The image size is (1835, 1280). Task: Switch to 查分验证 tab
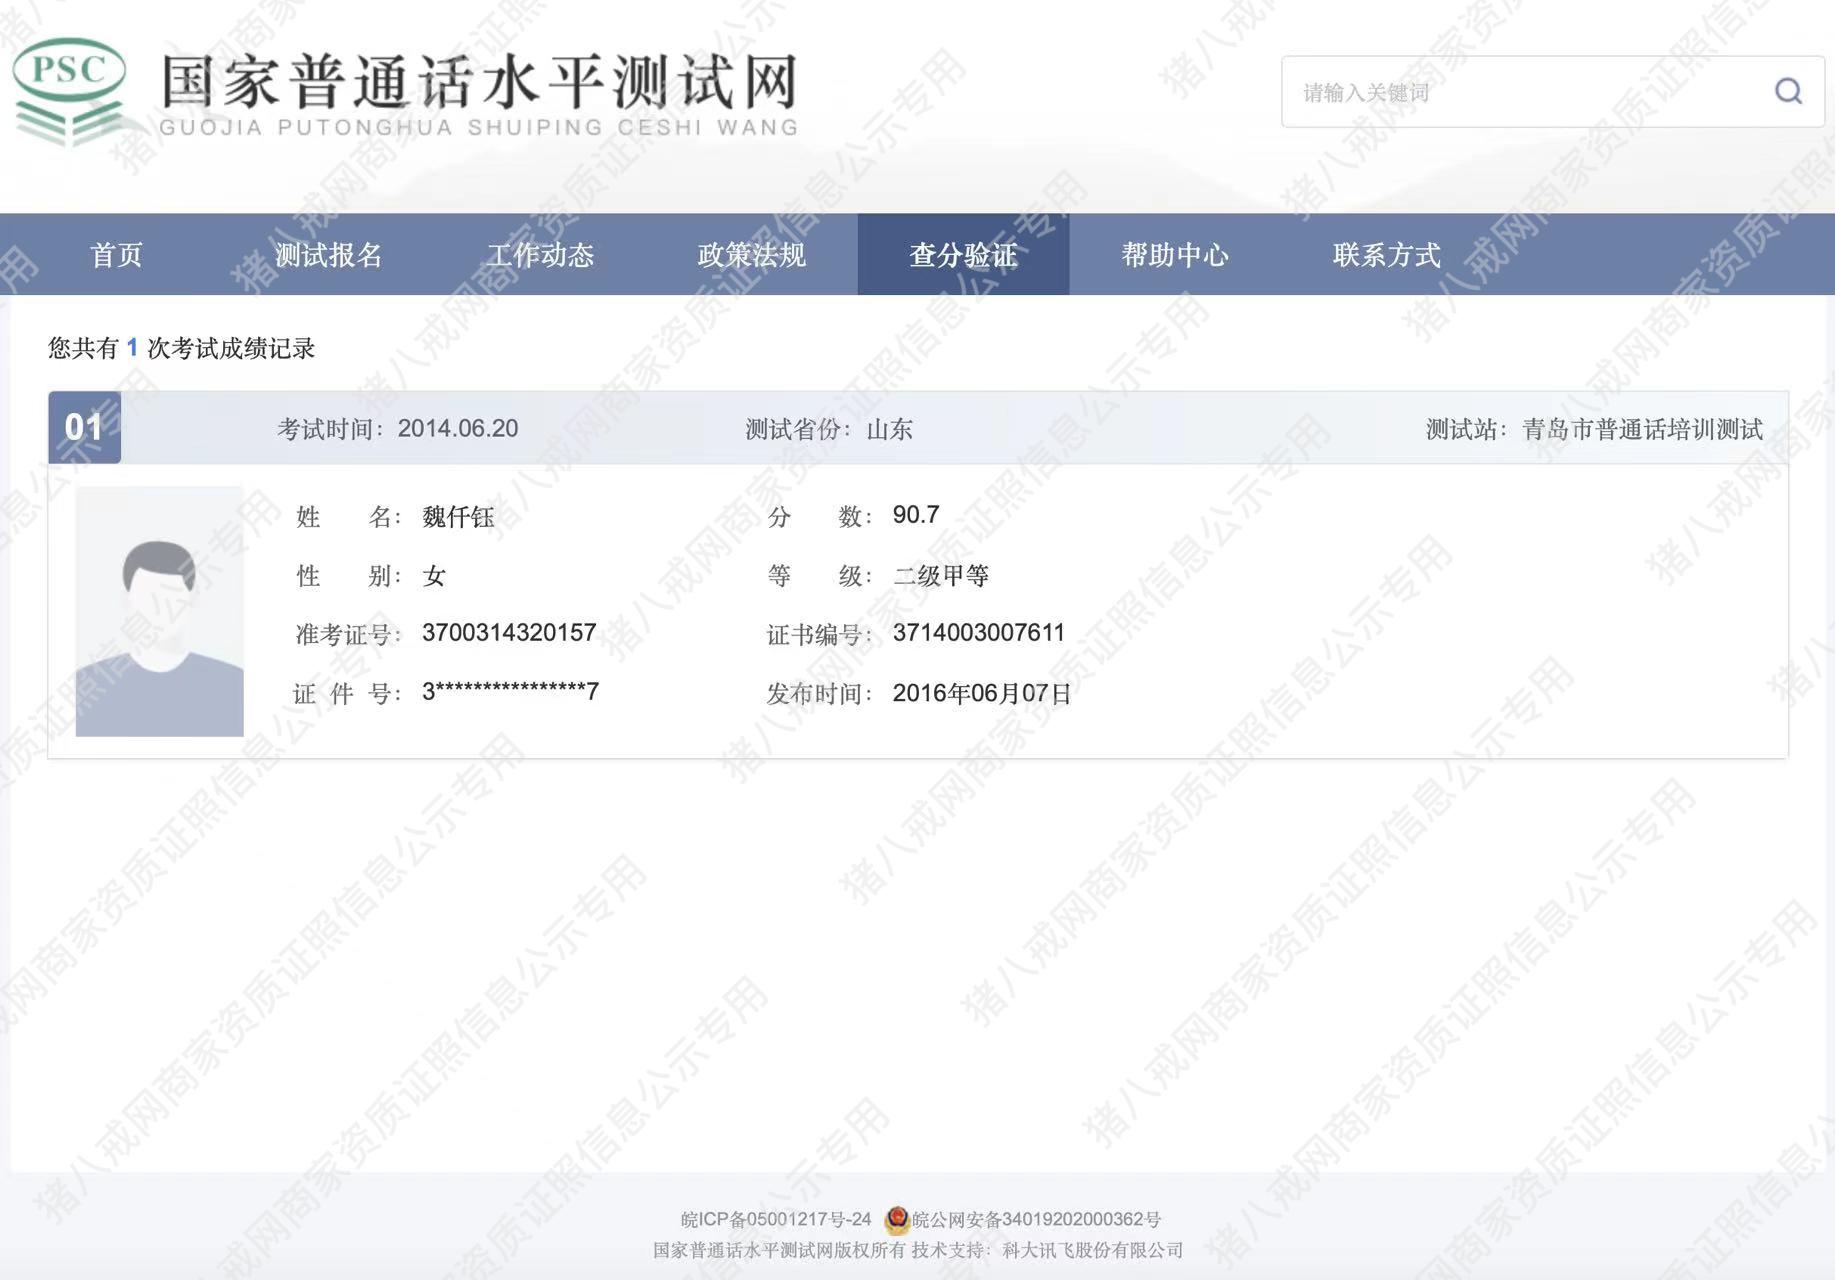coord(963,255)
